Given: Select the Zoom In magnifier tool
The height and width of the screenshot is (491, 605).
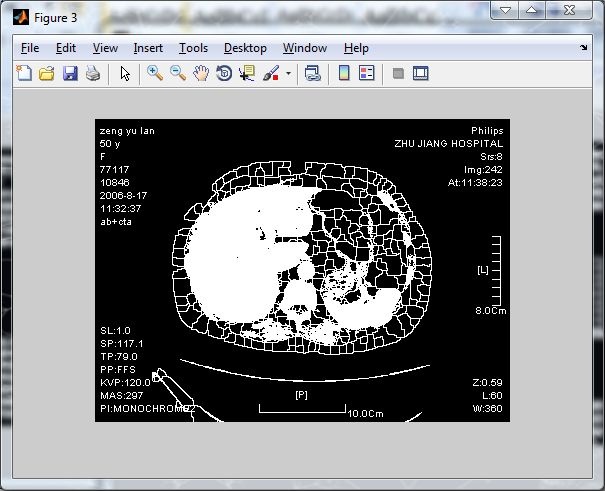Looking at the screenshot, I should tap(155, 73).
